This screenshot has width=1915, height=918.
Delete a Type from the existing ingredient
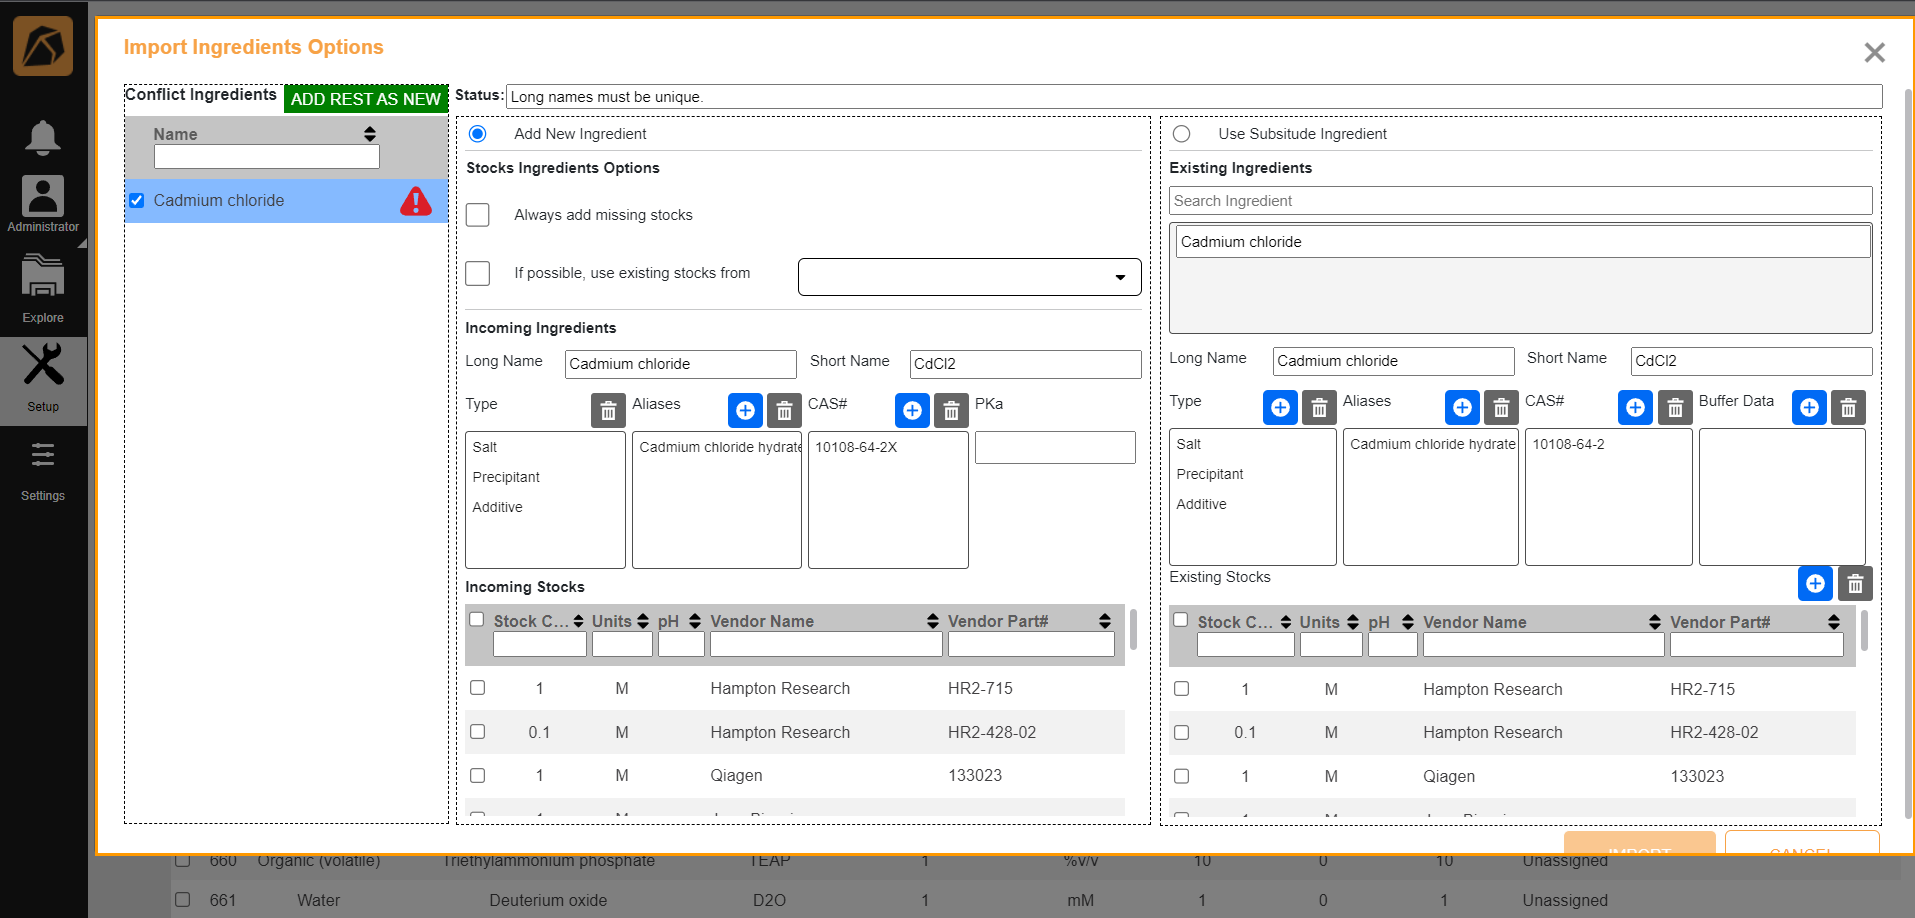pos(1319,408)
